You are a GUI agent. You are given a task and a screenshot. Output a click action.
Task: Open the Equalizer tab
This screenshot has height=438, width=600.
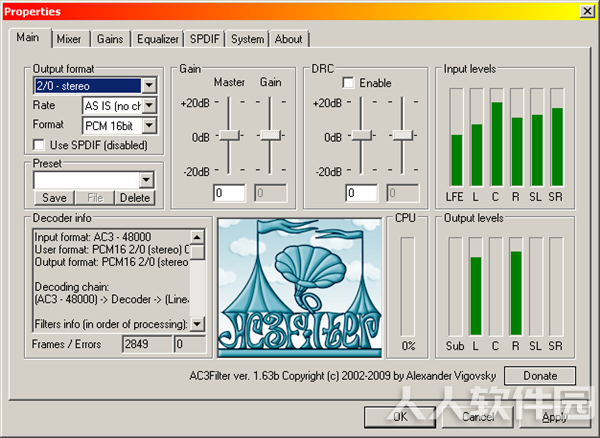pos(158,39)
